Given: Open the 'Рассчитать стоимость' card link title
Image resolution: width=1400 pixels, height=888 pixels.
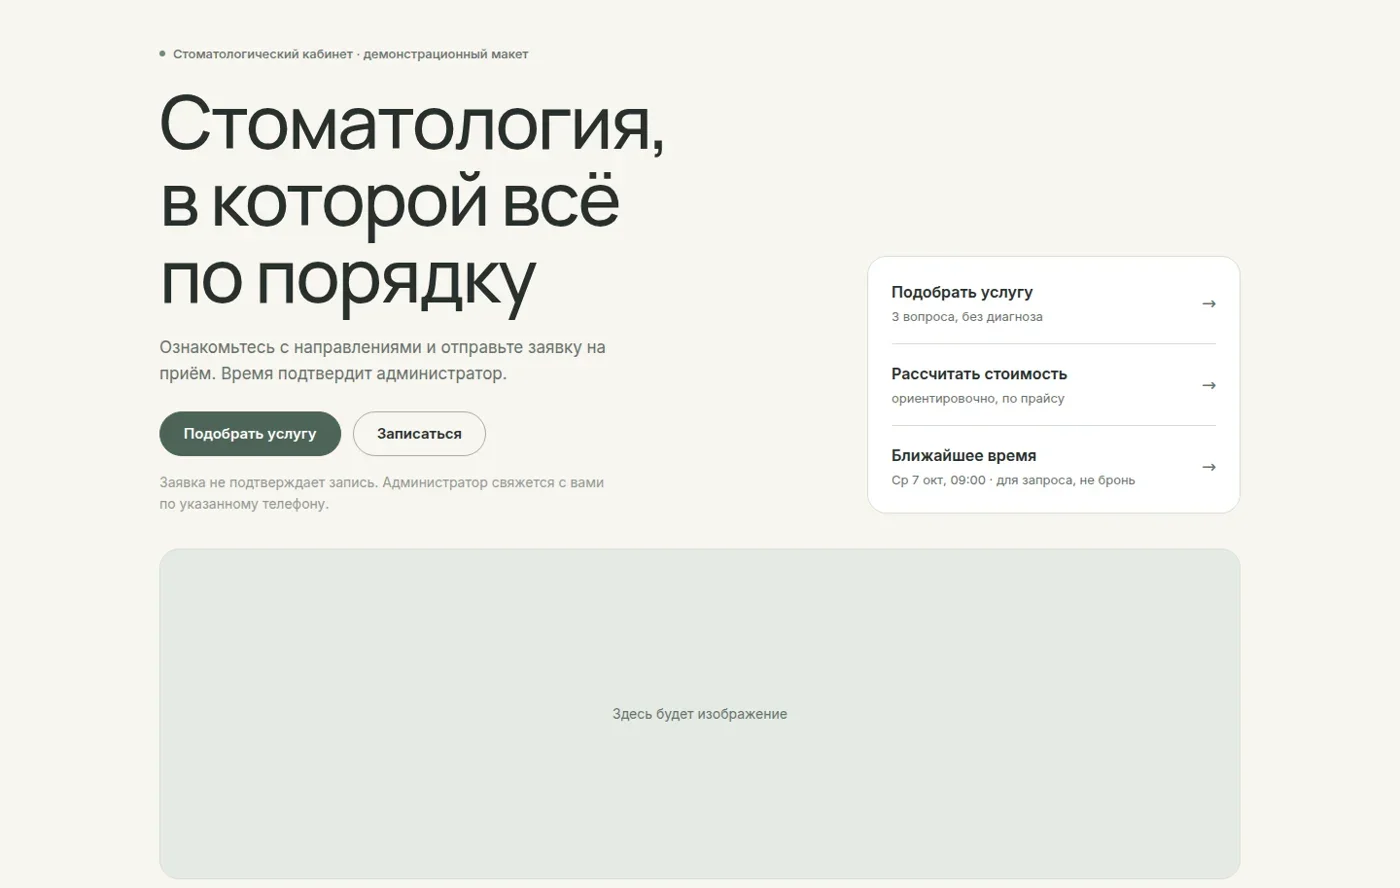Looking at the screenshot, I should pos(979,374).
